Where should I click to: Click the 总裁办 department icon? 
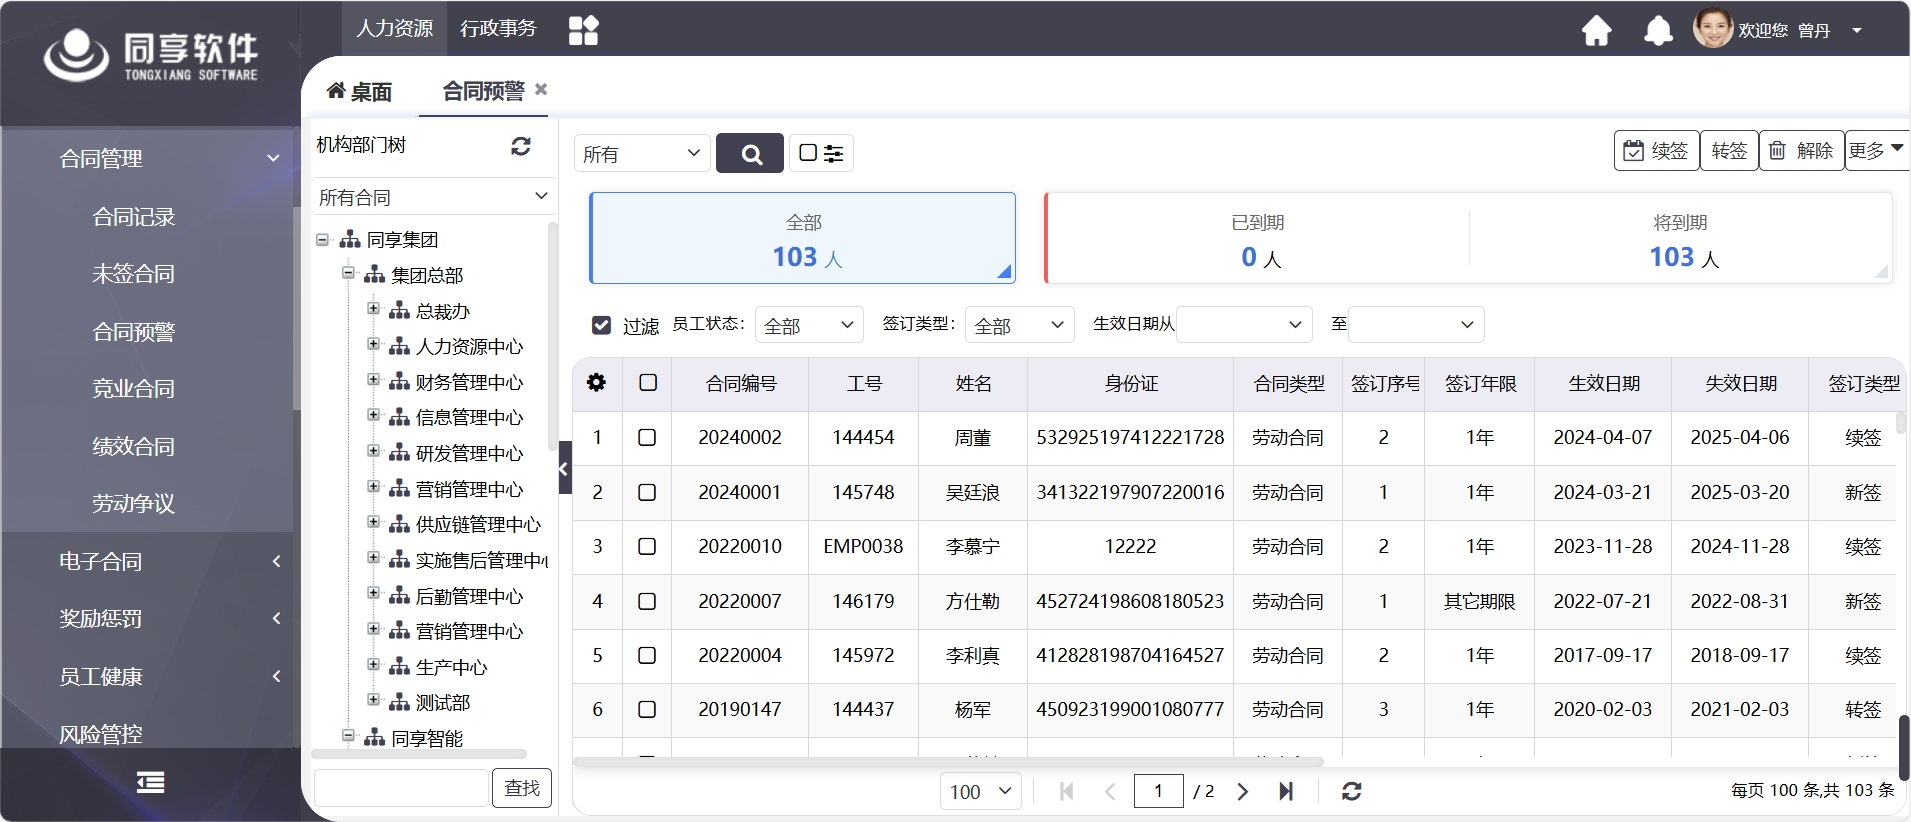[399, 310]
